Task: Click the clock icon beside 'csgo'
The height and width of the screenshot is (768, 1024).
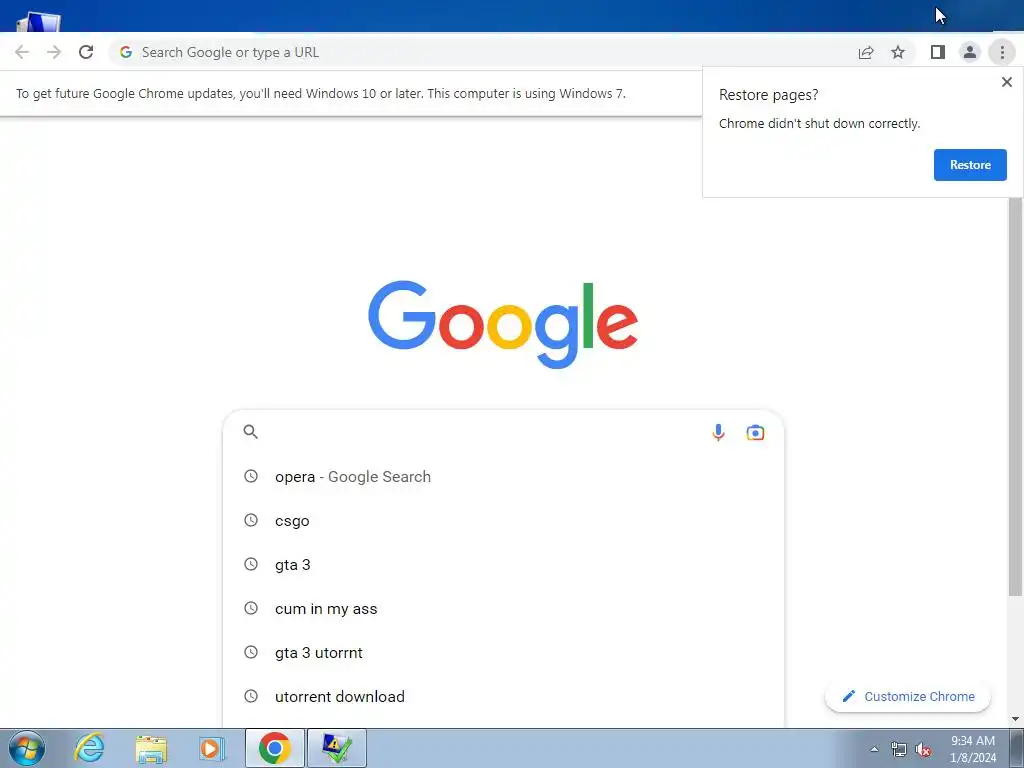Action: pos(251,520)
